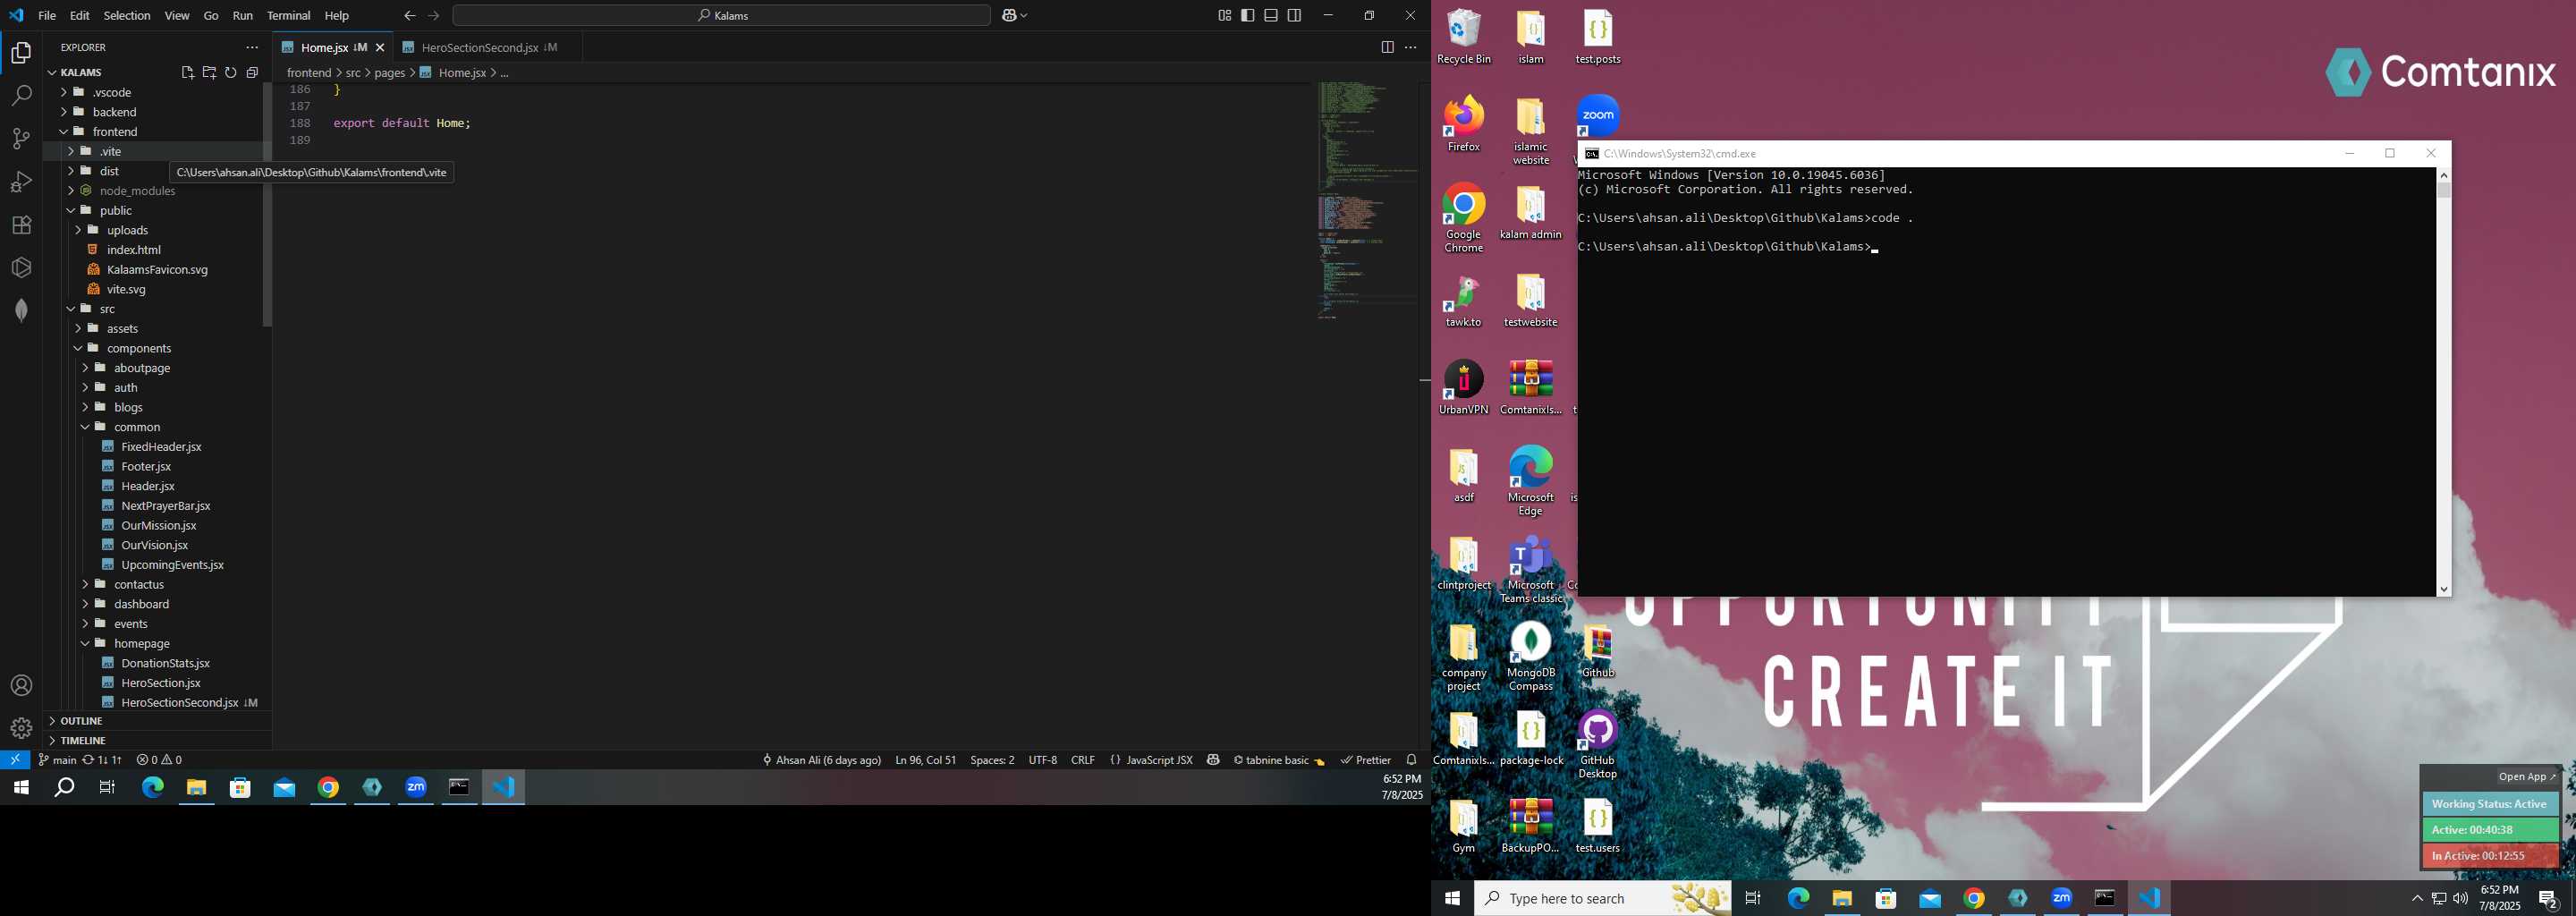Image resolution: width=2576 pixels, height=916 pixels.
Task: Open editor More Actions ellipsis
Action: 1411,47
